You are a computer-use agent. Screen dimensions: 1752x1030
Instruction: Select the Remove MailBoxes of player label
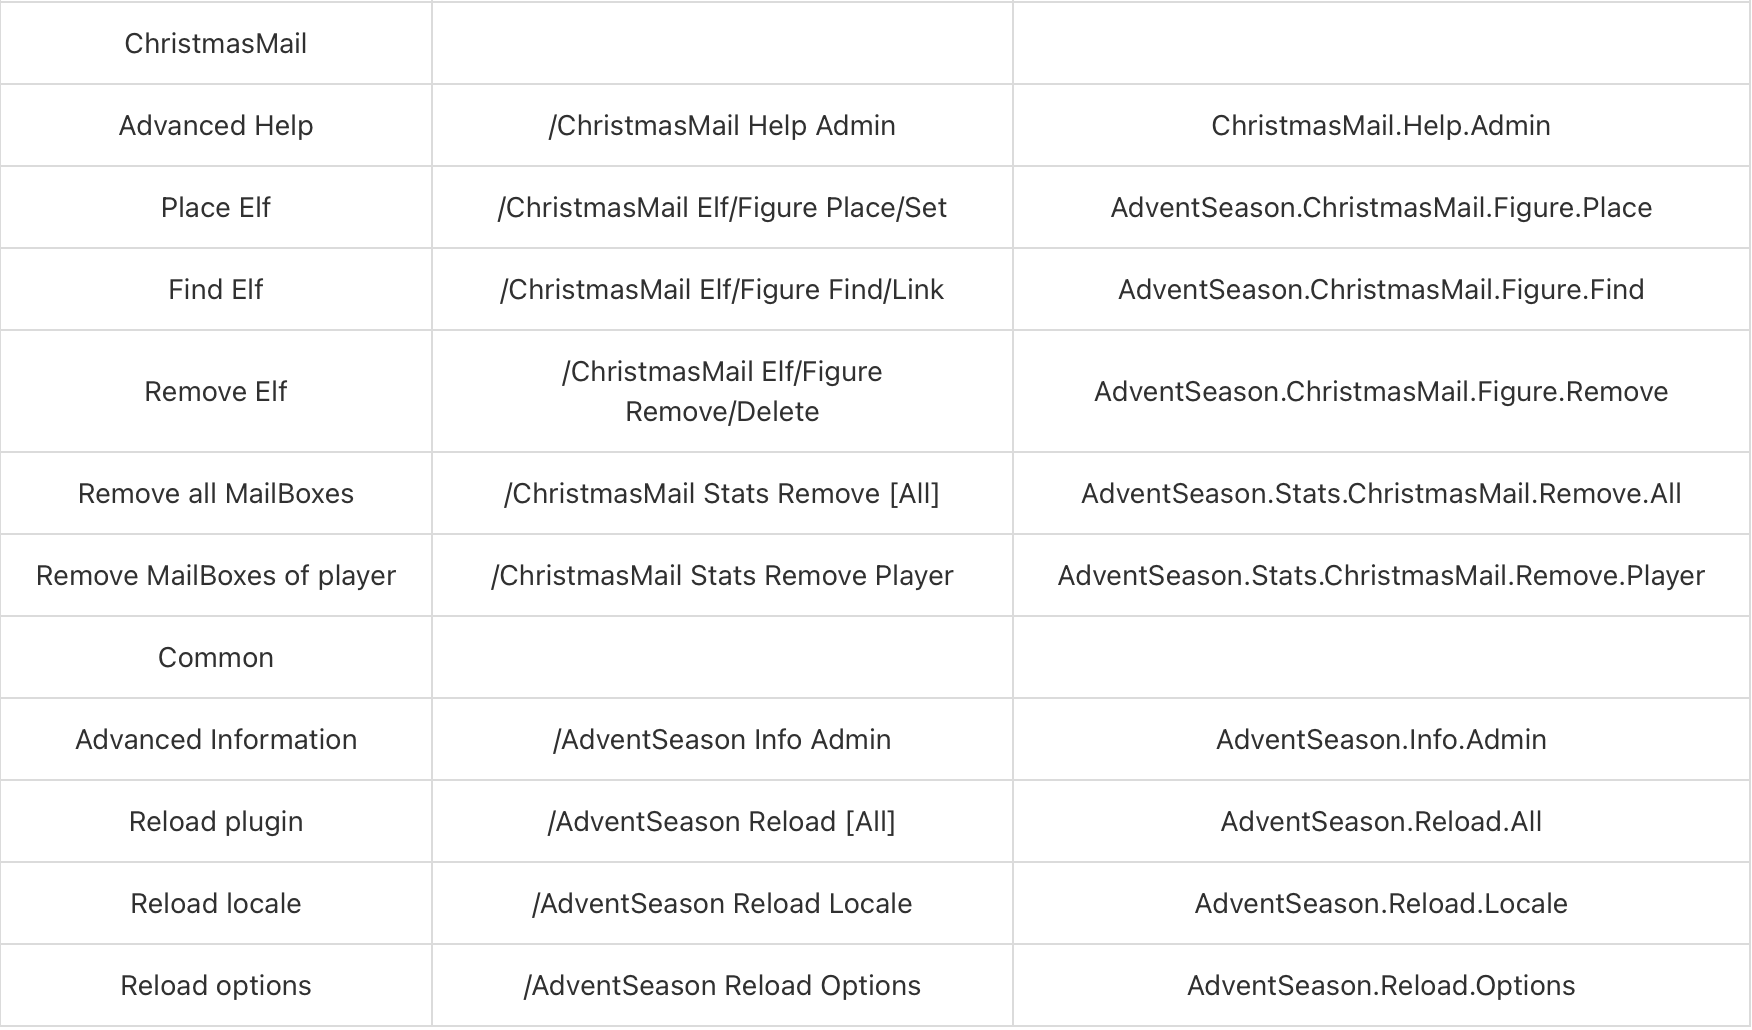pyautogui.click(x=216, y=576)
